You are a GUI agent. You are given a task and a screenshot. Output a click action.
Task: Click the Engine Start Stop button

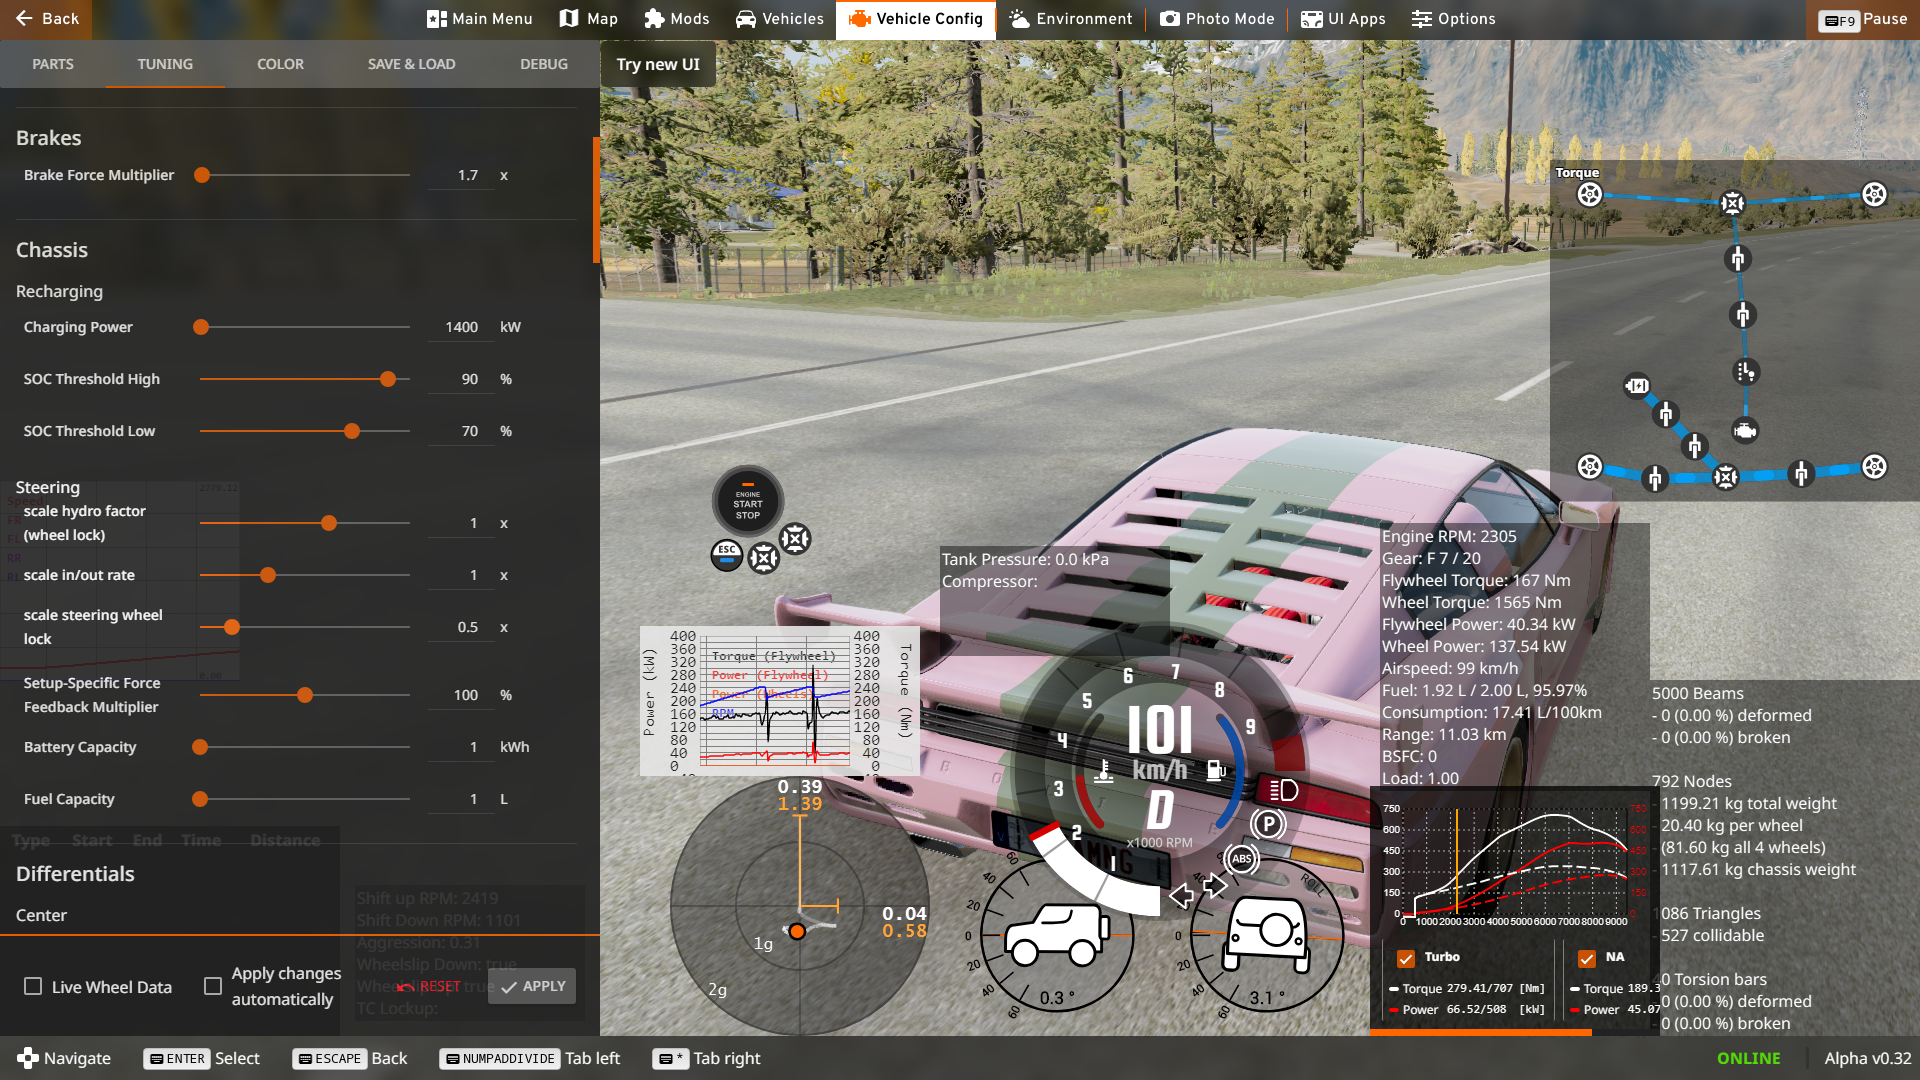tap(748, 502)
